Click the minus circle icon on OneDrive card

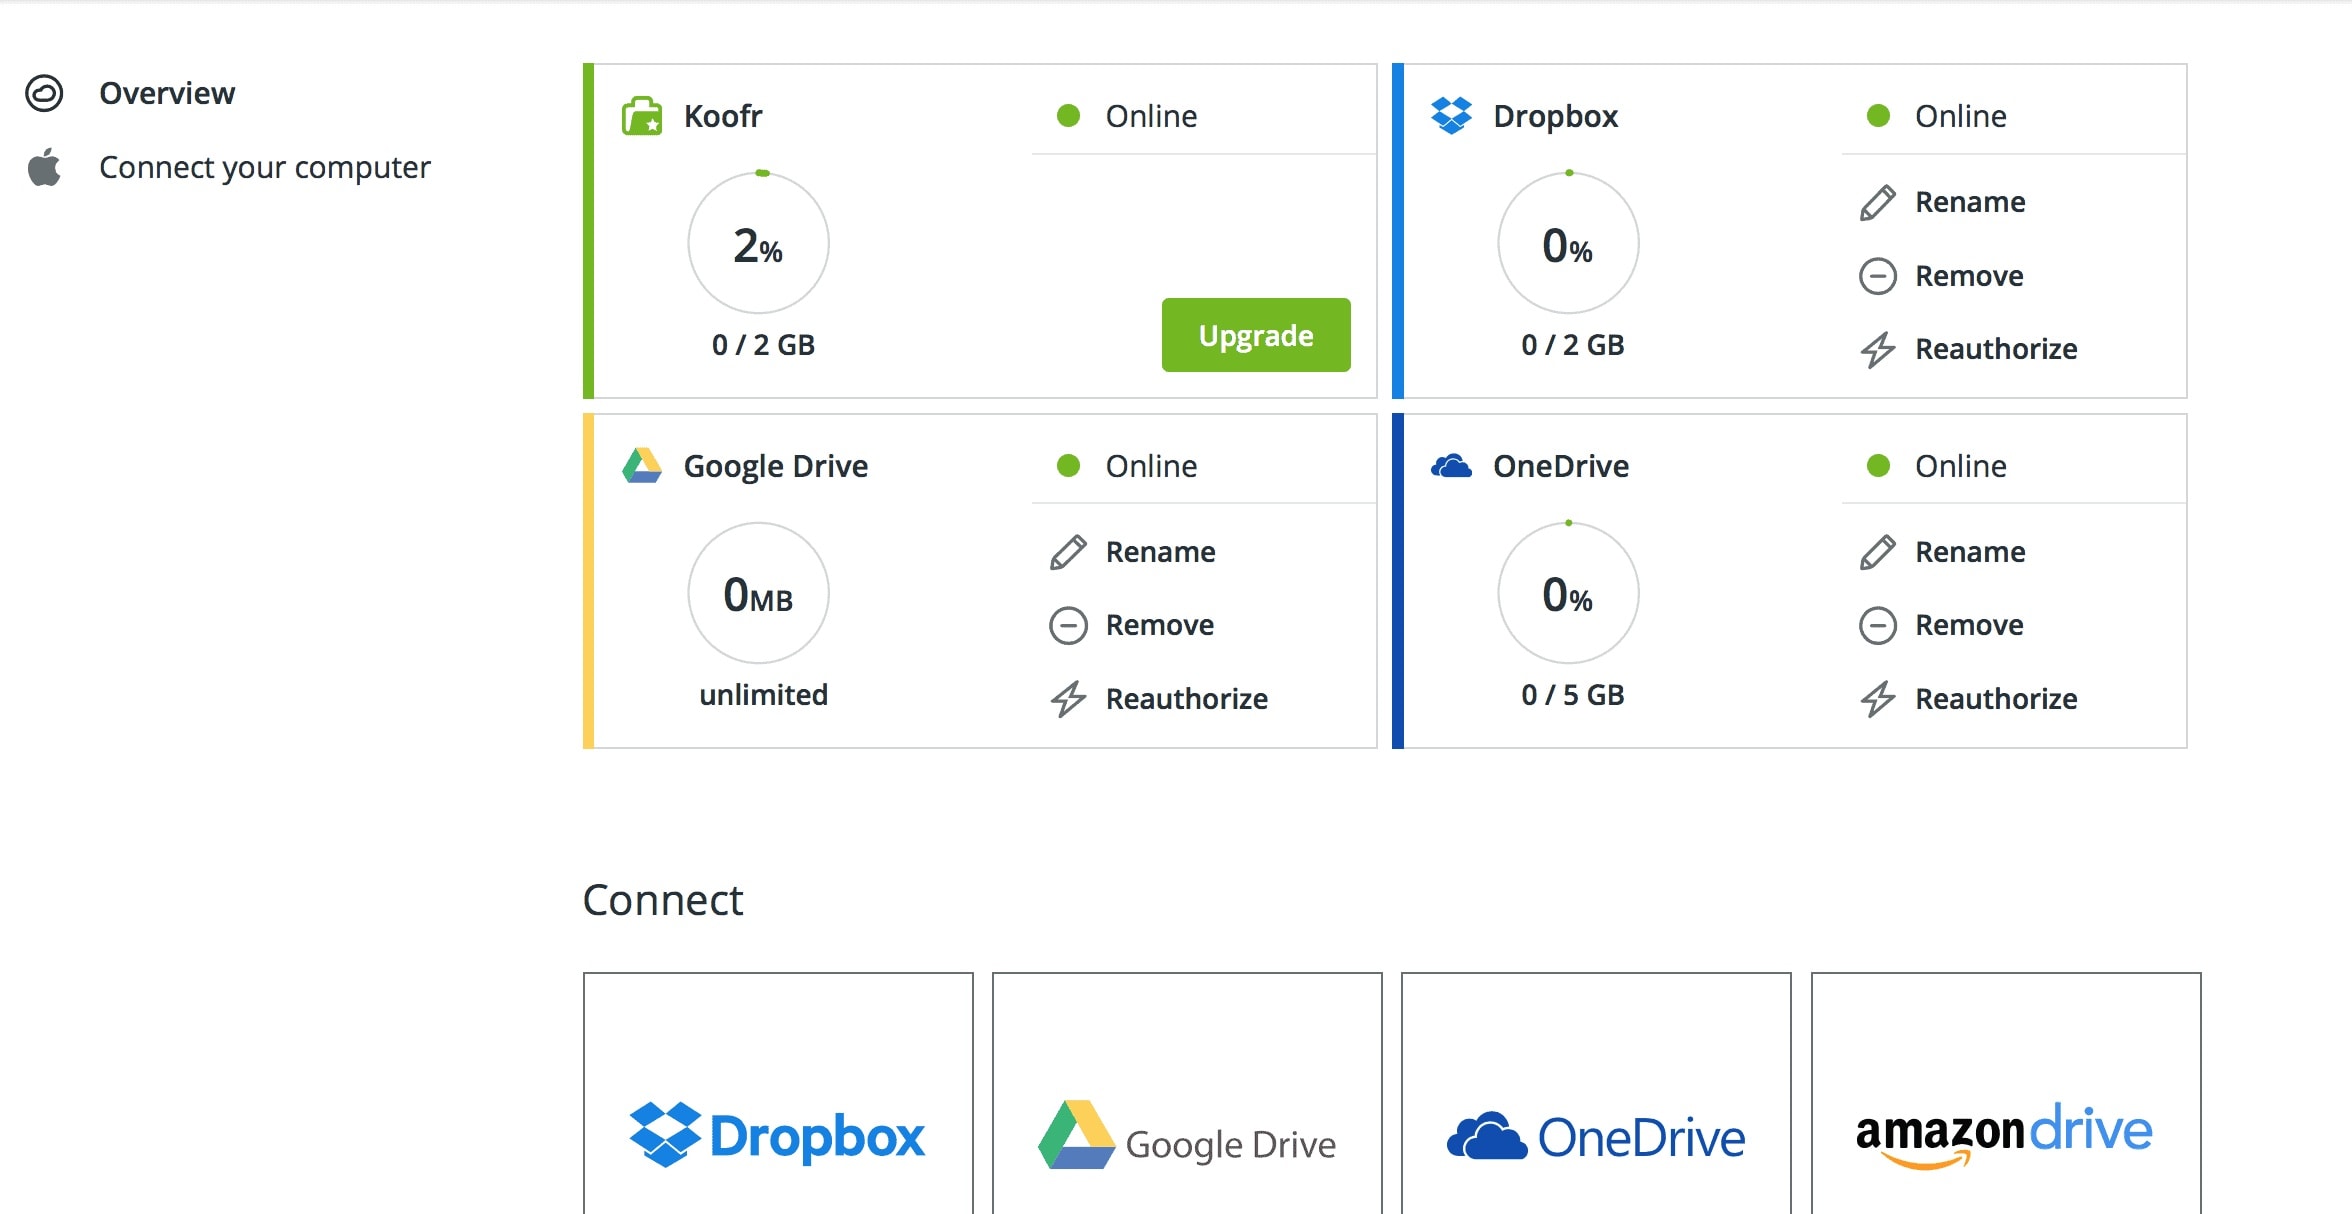pyautogui.click(x=1877, y=626)
